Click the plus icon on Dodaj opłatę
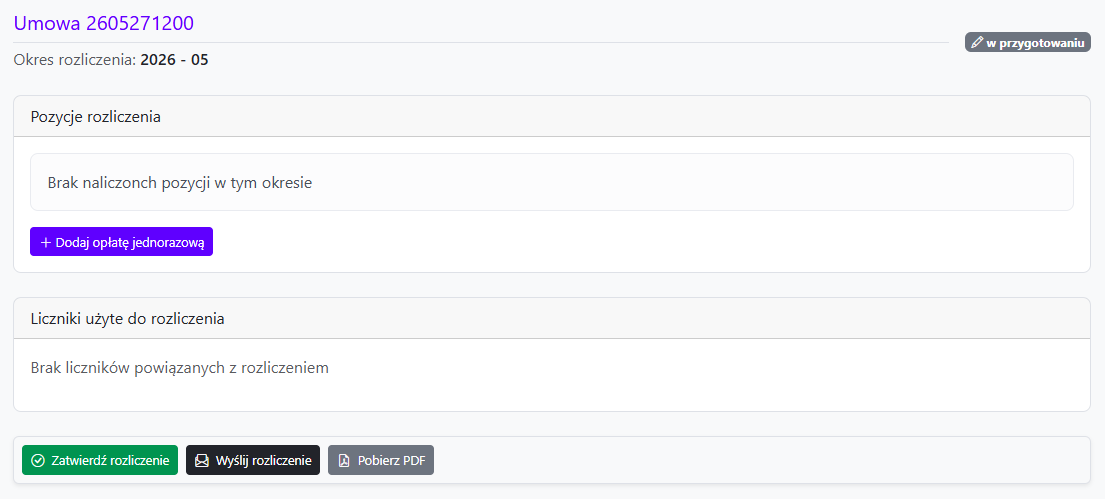Screen dimensions: 1105x499 coord(46,242)
